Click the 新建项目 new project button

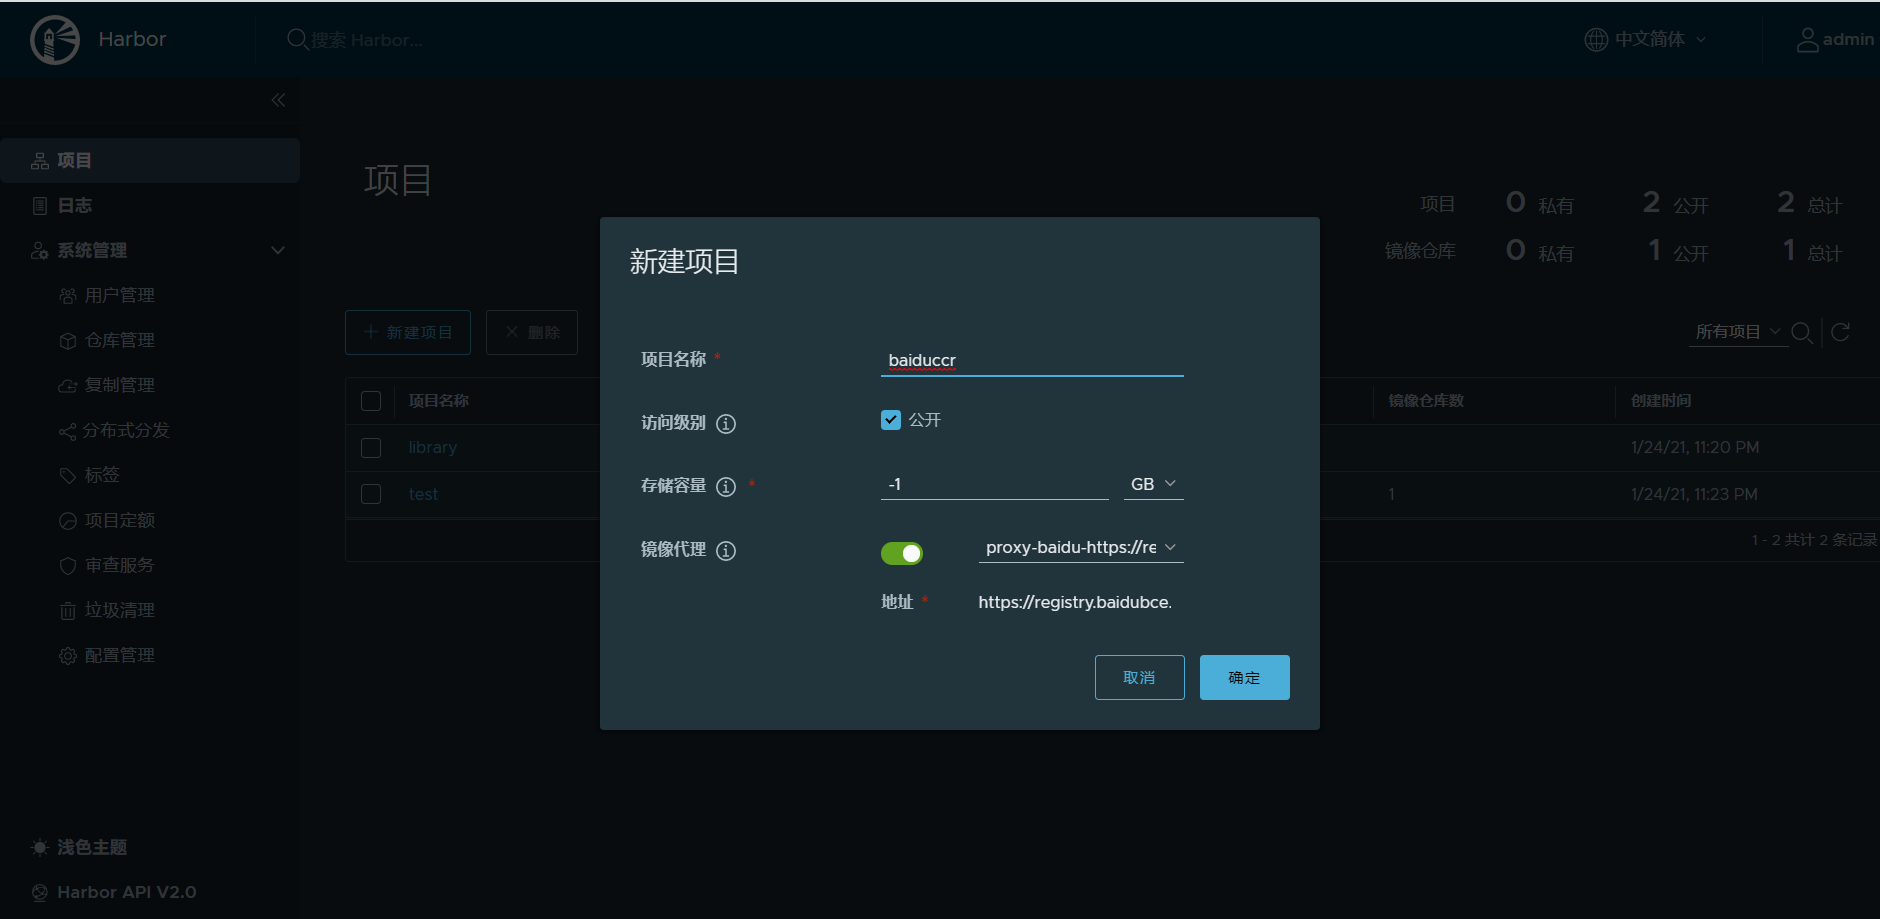pyautogui.click(x=408, y=332)
